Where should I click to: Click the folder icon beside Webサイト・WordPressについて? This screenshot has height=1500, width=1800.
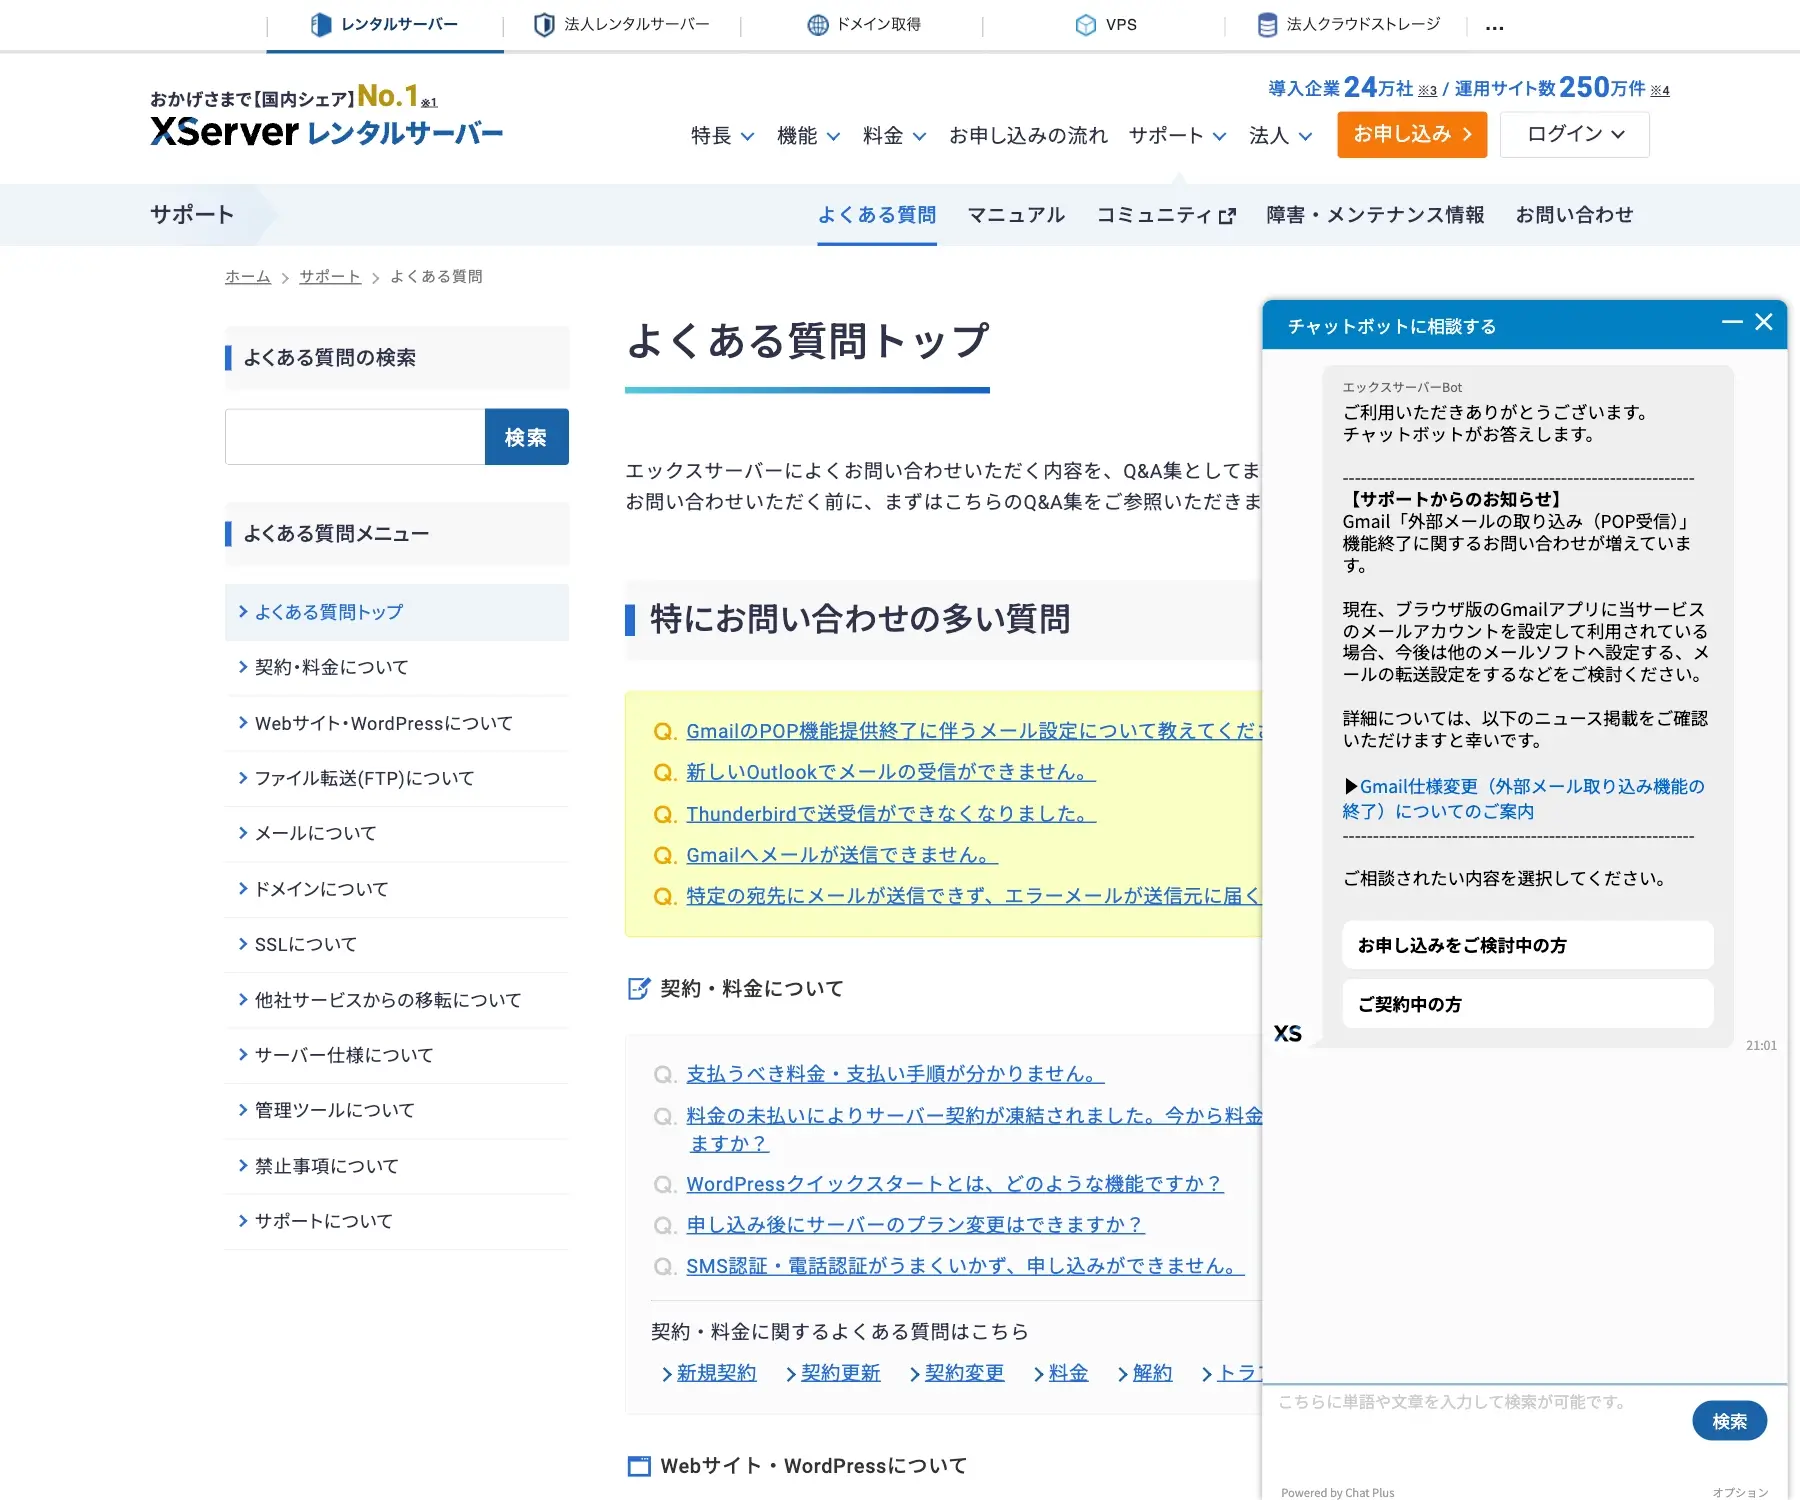[x=638, y=1465]
